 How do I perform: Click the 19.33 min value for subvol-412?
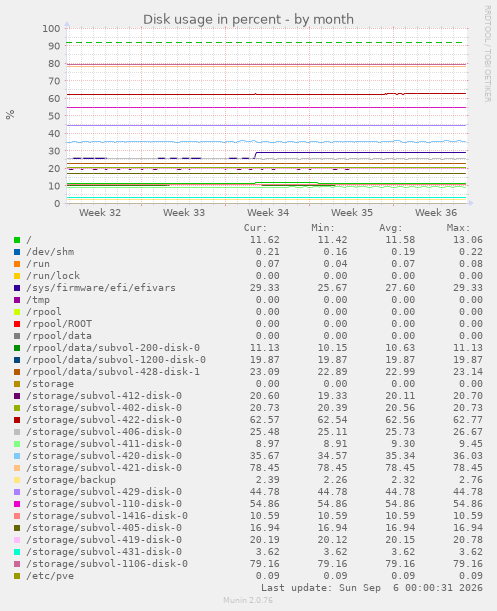tap(333, 396)
